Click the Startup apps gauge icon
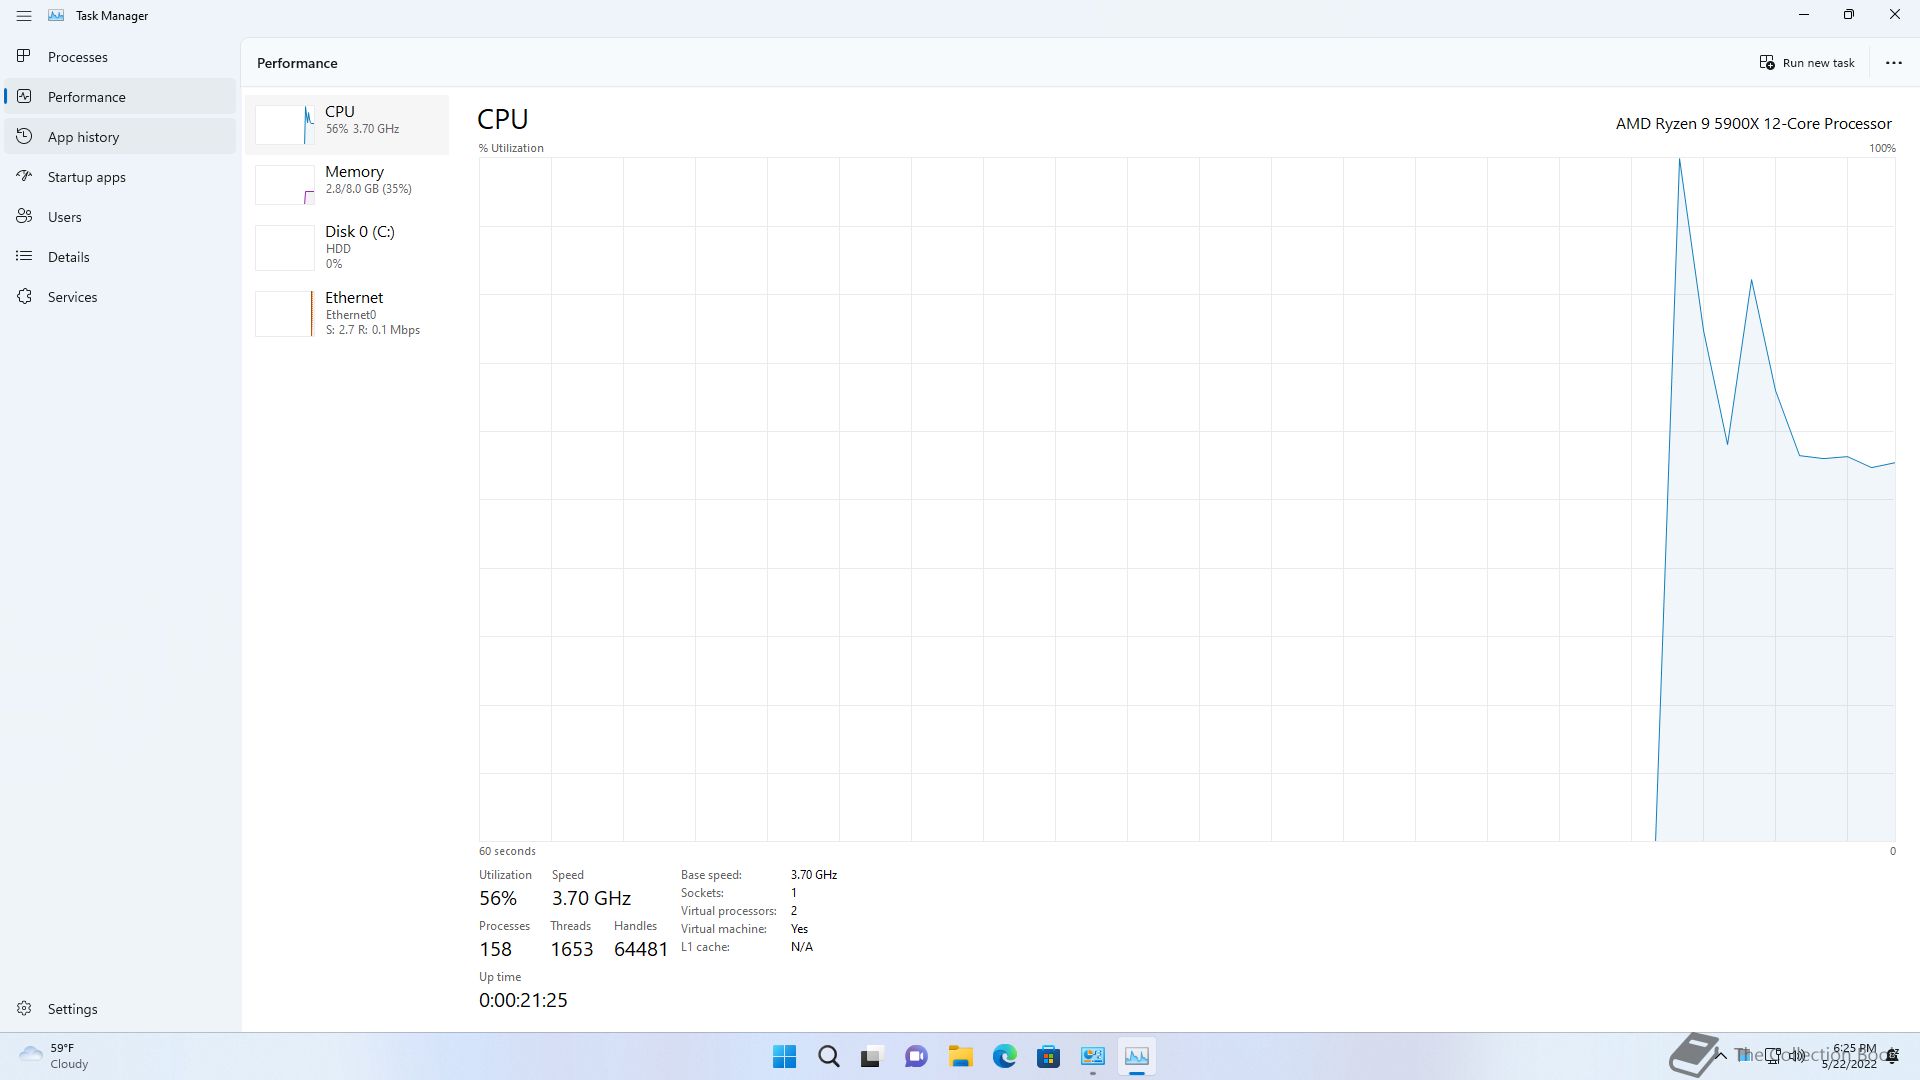Viewport: 1920px width, 1080px height. 24,176
